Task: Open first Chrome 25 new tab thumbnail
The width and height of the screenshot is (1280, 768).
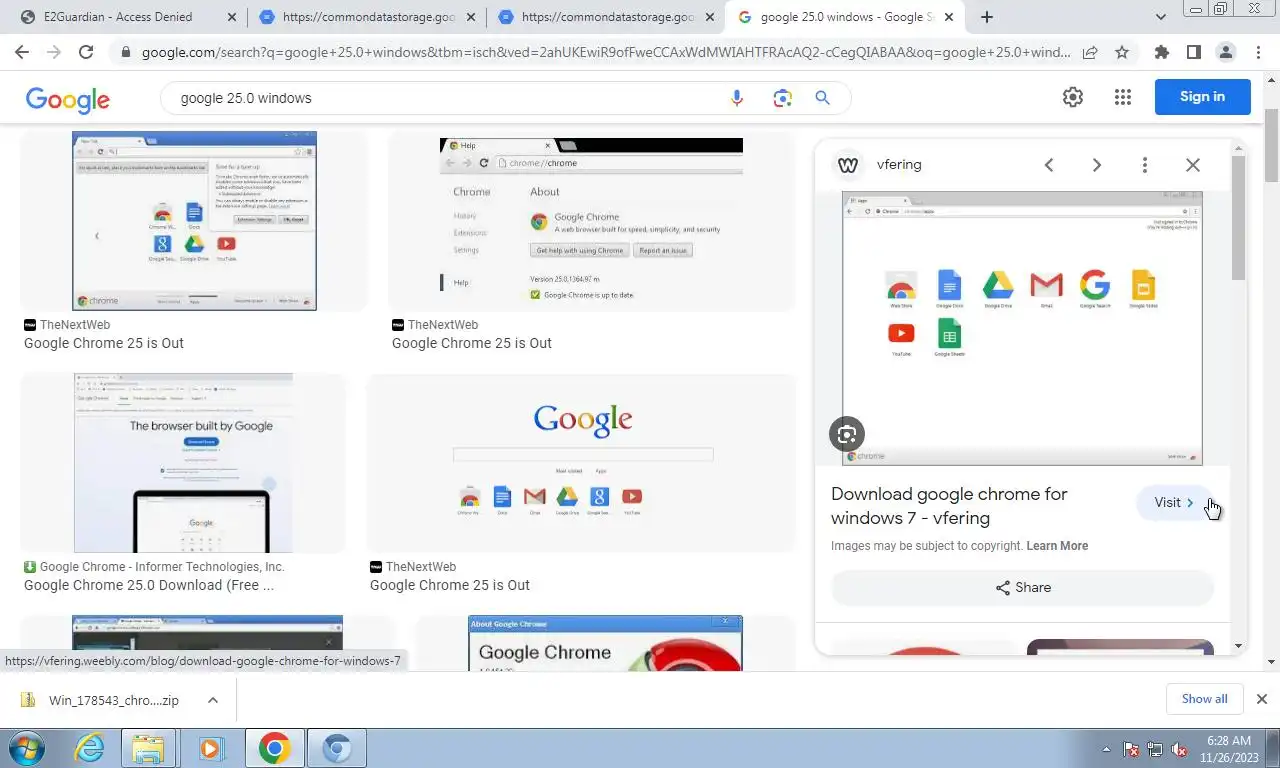Action: (x=194, y=220)
